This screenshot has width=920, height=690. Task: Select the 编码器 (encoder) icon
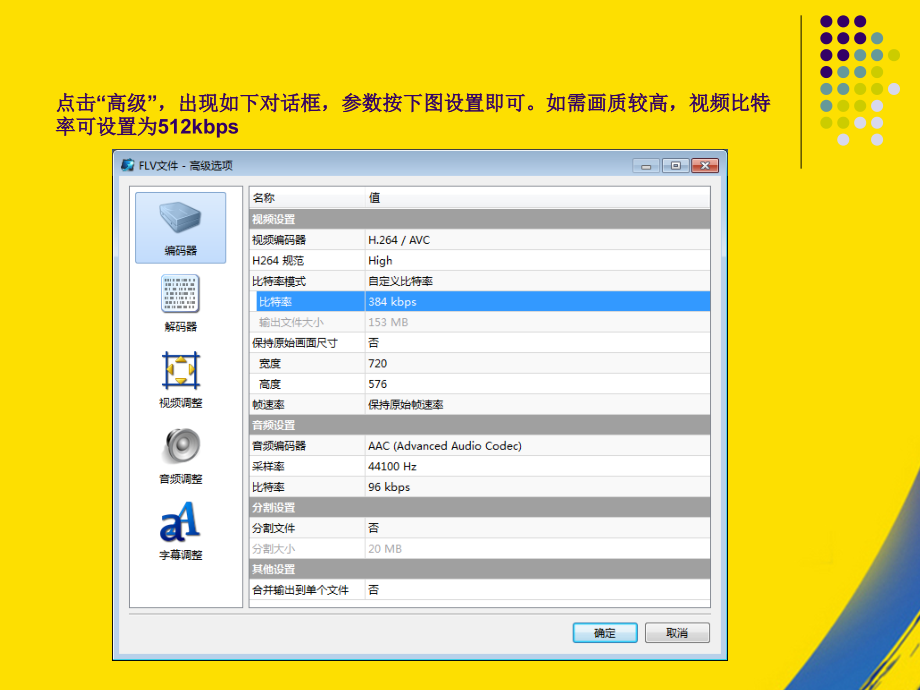point(180,228)
